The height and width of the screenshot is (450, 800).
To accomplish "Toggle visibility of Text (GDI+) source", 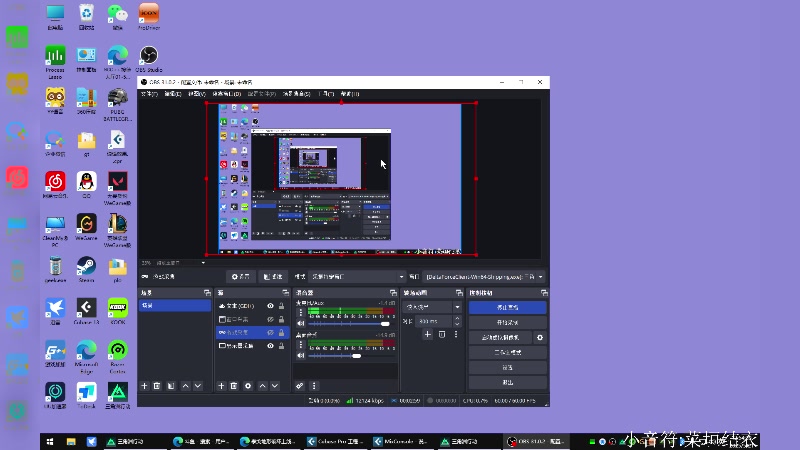I will (270, 306).
